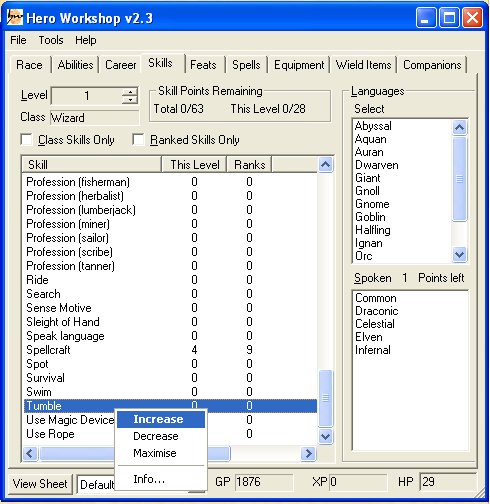This screenshot has height=504, width=490.
Task: Enable the Ranked Skills Only checkbox
Action: 138,139
